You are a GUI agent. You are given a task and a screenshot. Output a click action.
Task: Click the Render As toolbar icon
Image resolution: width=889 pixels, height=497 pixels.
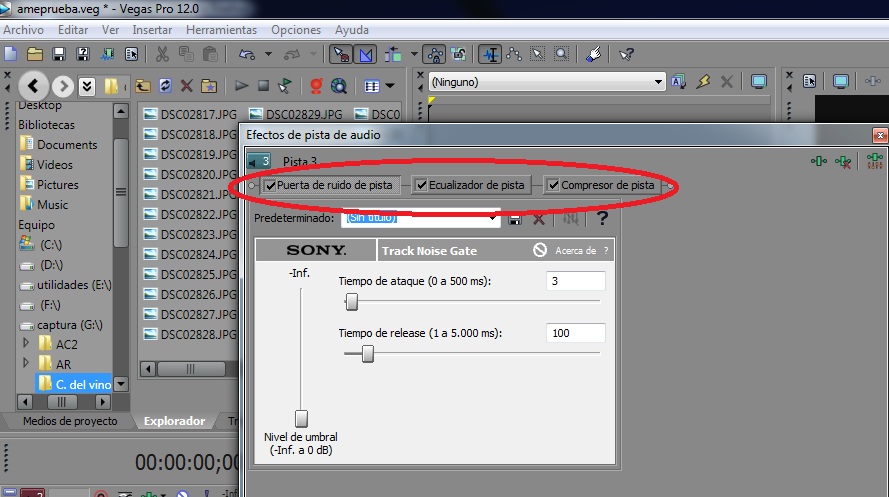tap(107, 54)
